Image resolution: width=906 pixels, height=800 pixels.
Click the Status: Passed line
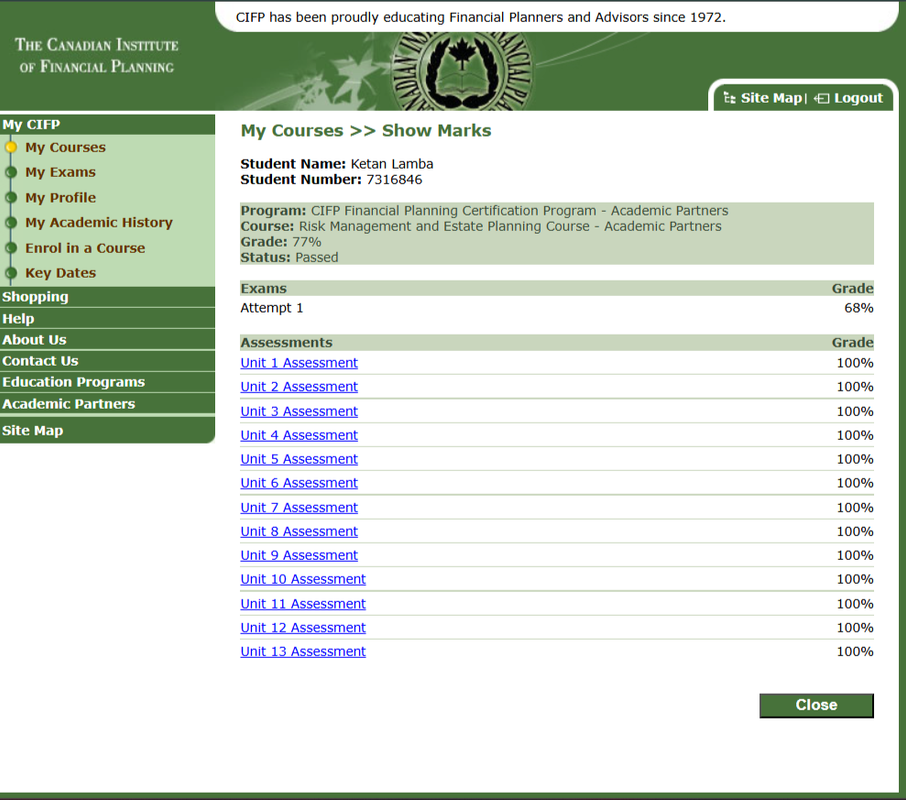pos(289,257)
